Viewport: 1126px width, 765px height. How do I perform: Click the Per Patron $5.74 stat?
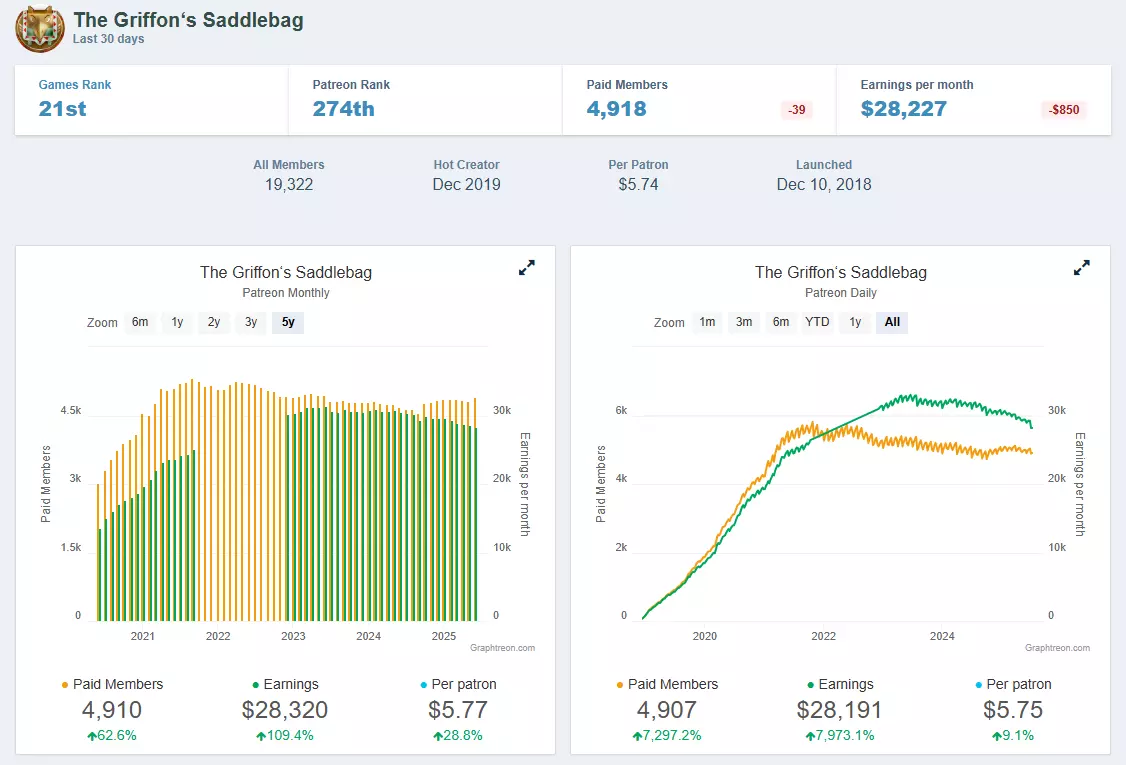pos(638,175)
